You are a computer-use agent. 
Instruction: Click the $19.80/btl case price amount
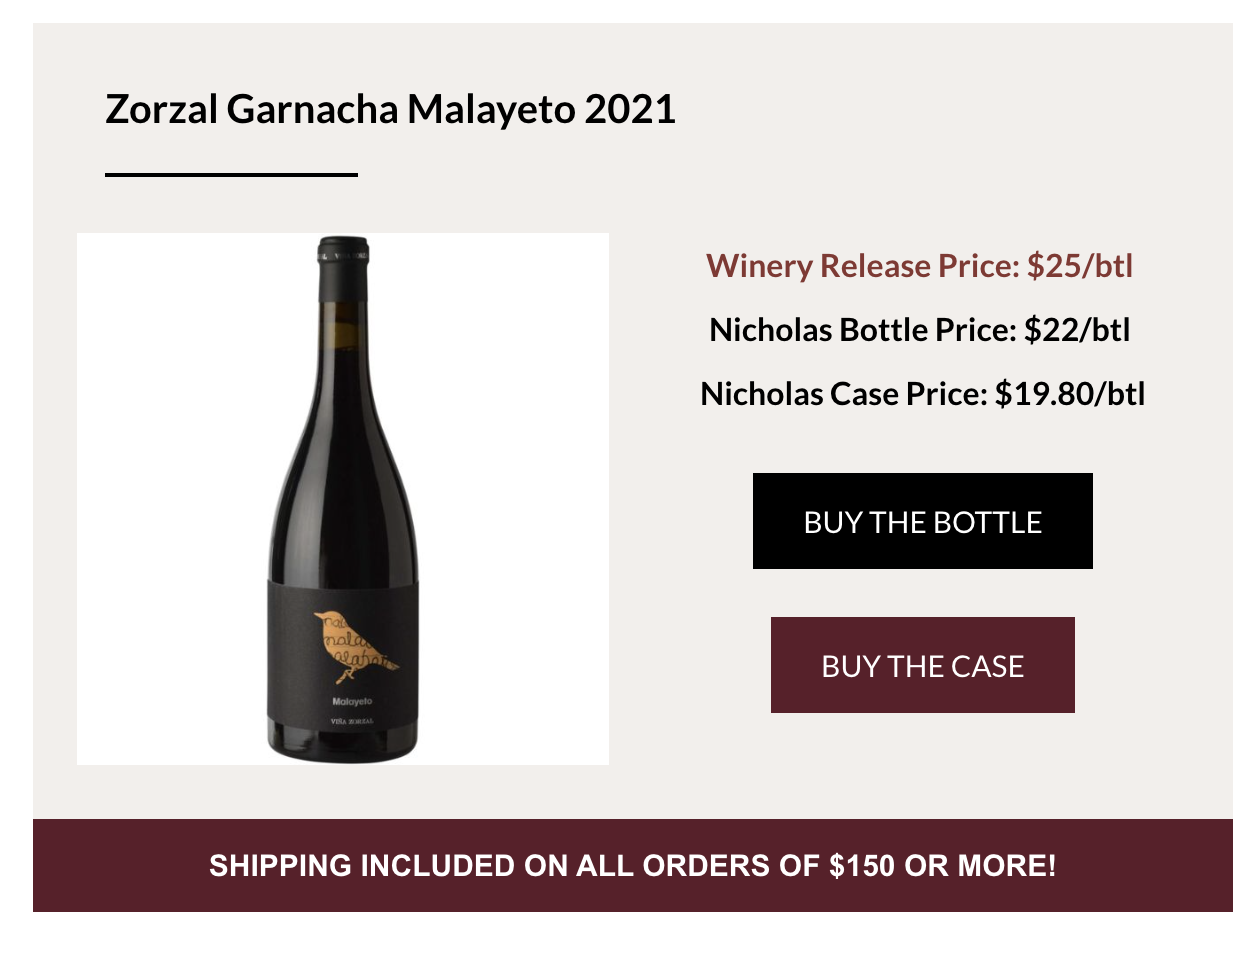point(1070,394)
